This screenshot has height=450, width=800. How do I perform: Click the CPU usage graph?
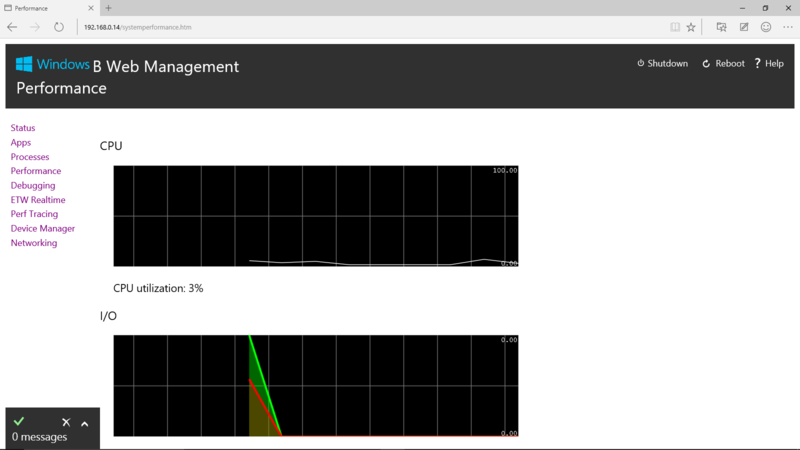(x=316, y=216)
